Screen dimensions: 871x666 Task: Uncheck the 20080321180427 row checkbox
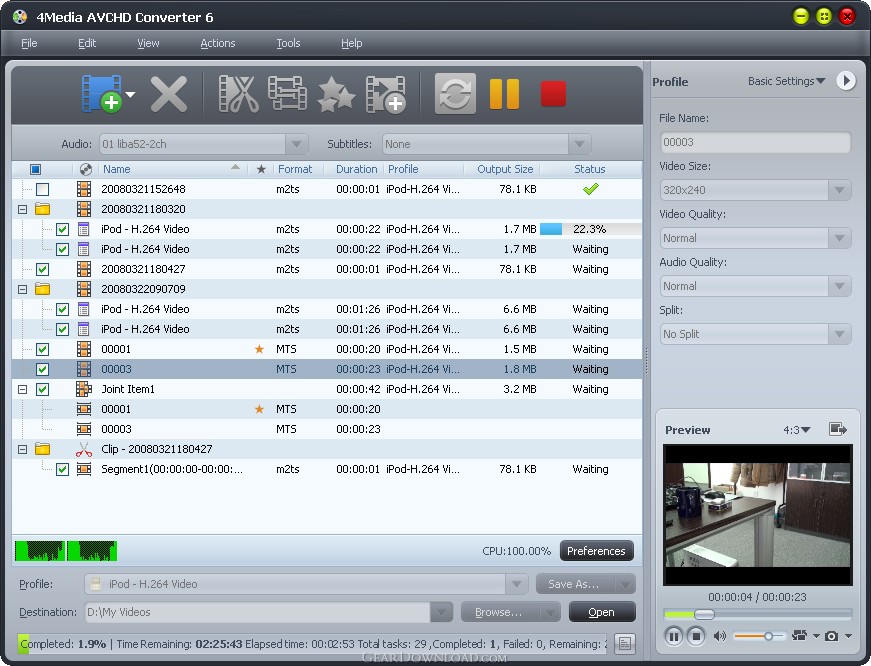(42, 269)
